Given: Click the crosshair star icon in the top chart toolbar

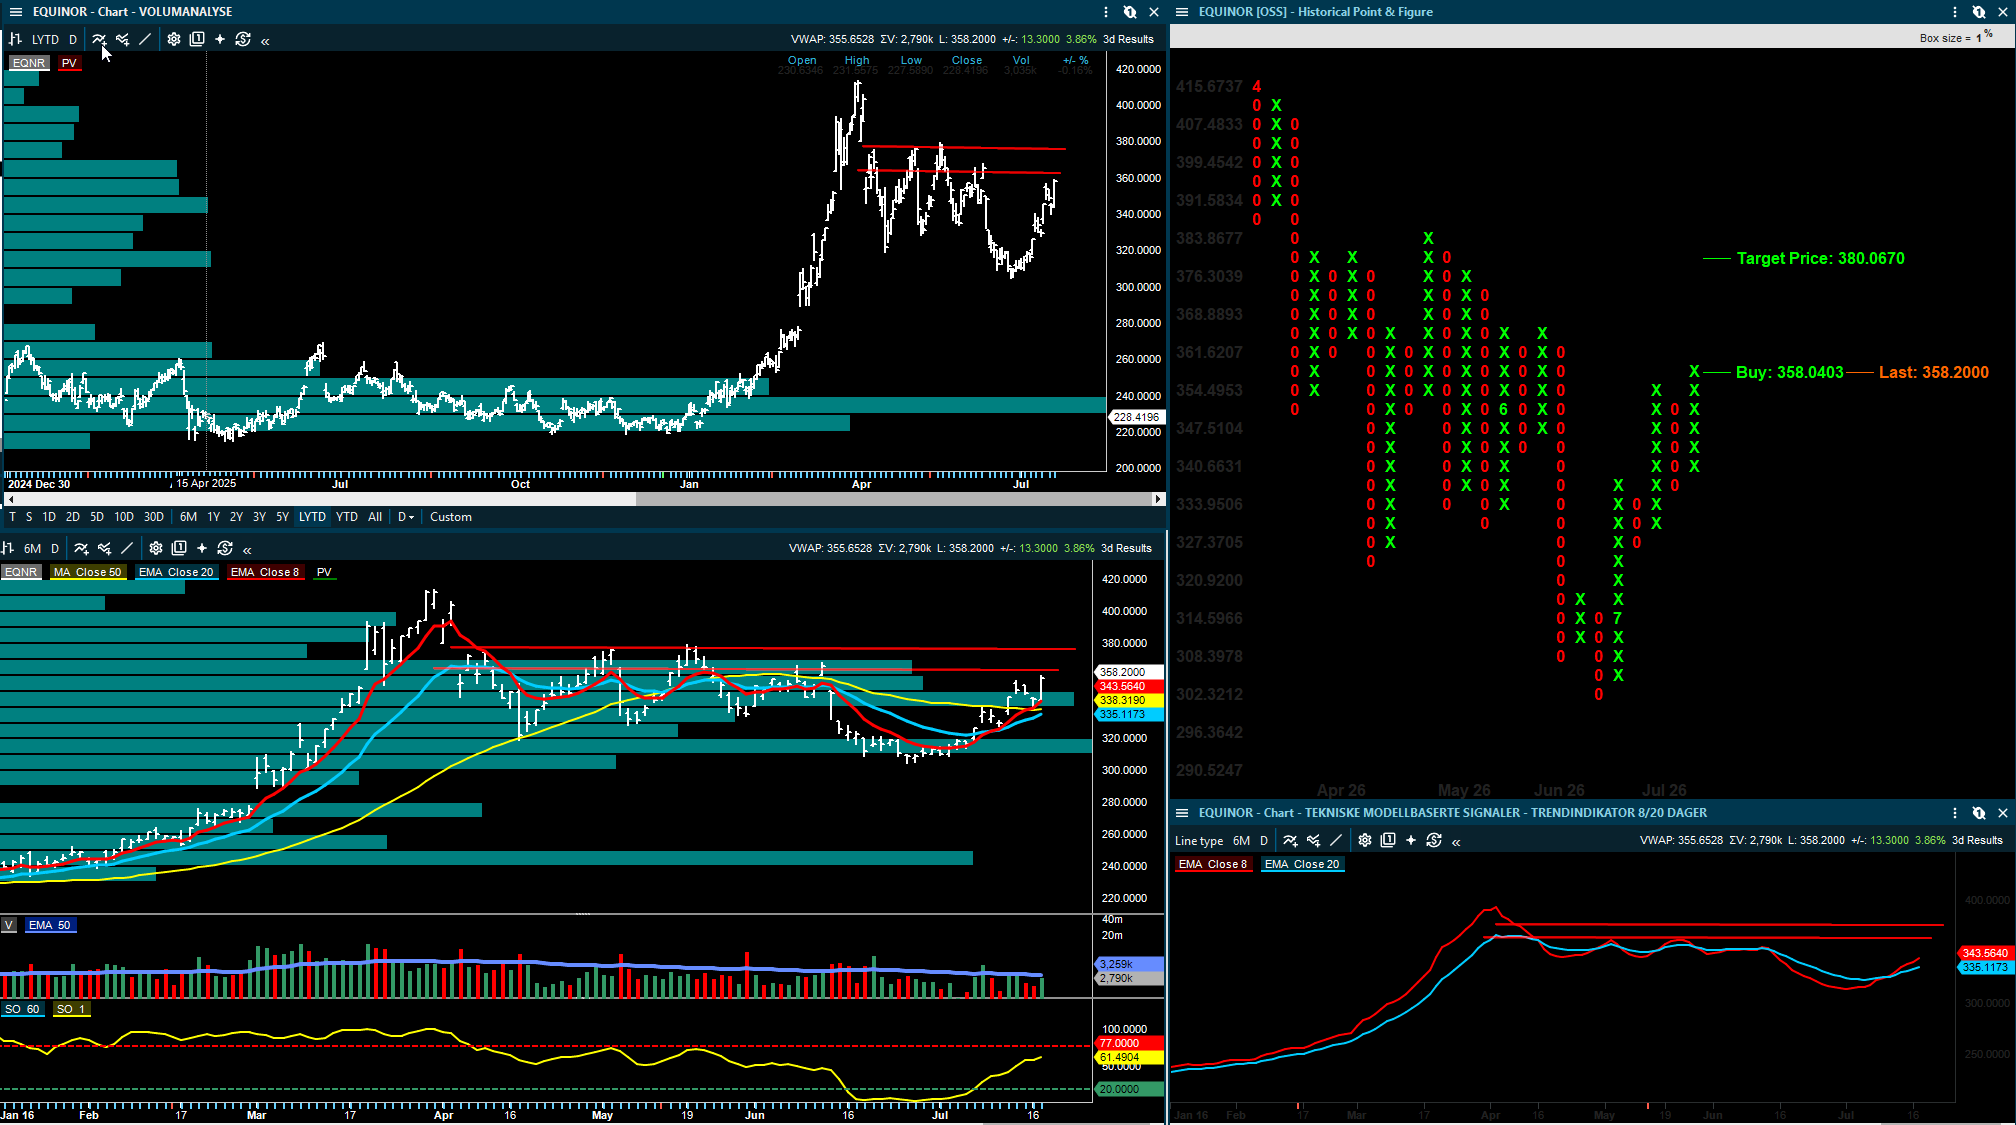Looking at the screenshot, I should click(220, 40).
